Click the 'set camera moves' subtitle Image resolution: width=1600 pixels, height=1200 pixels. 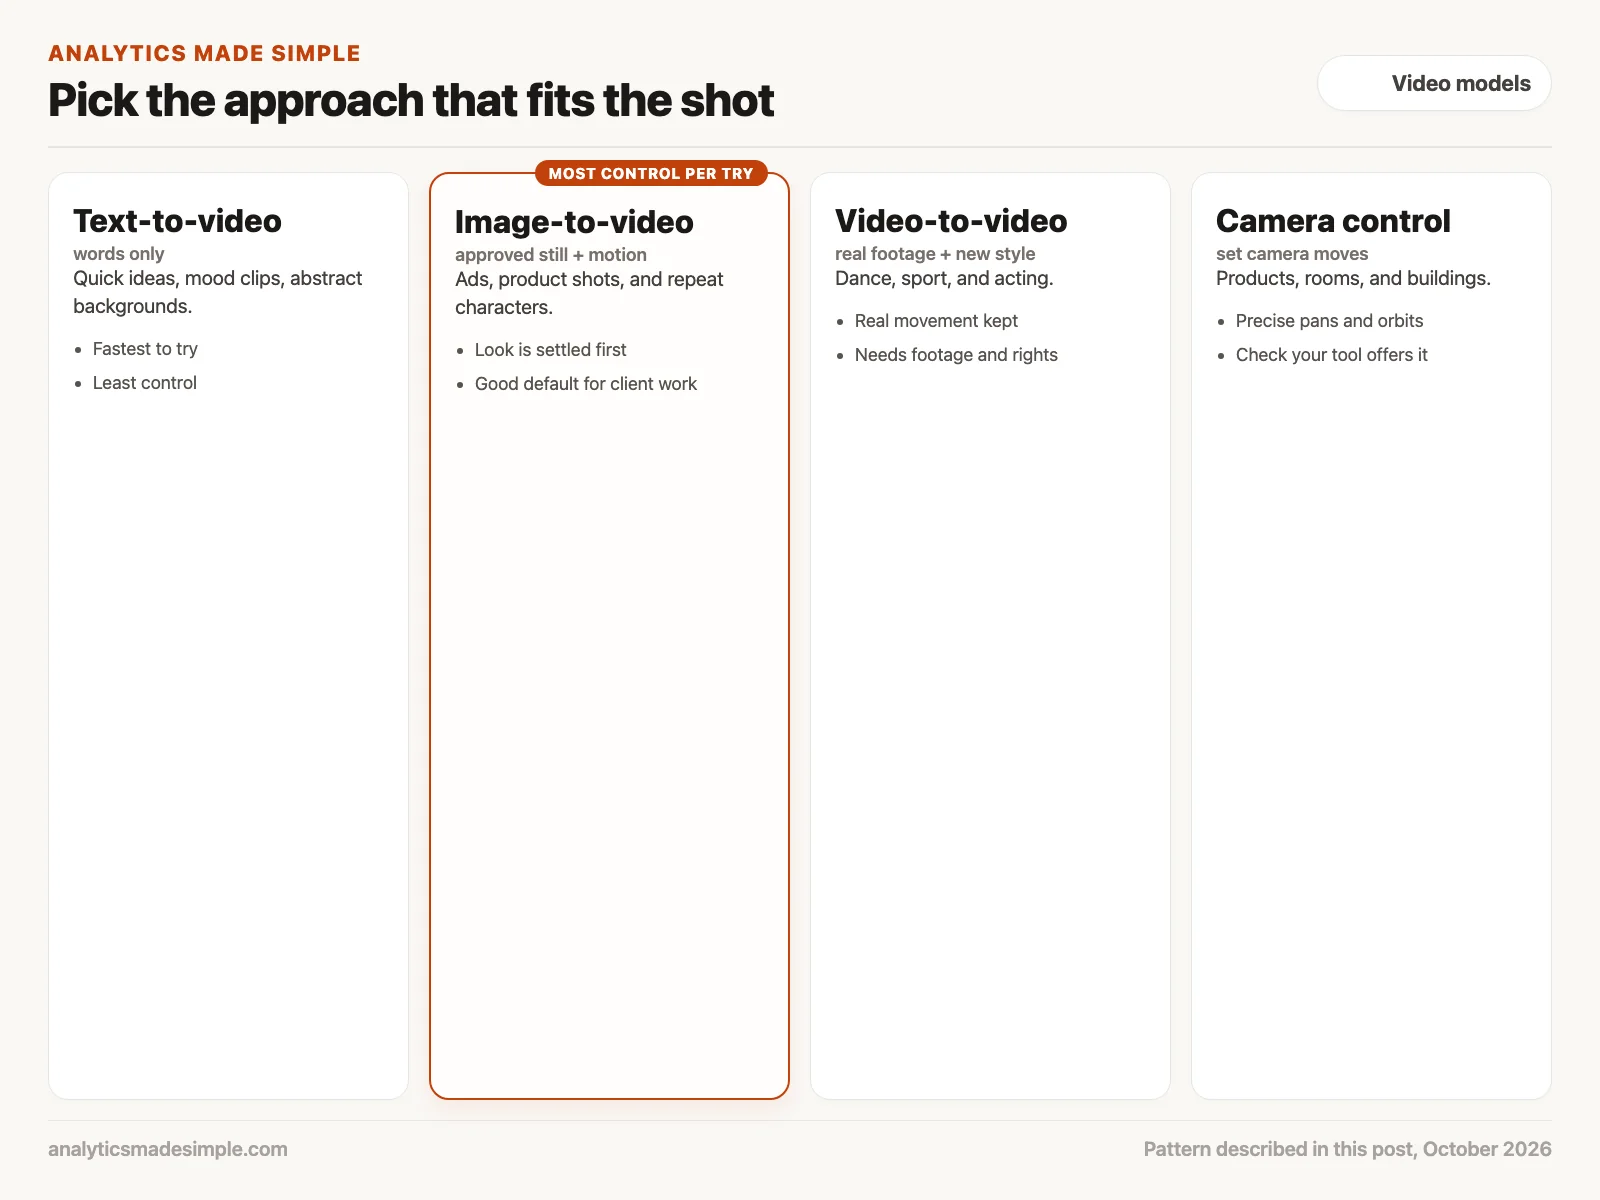pos(1292,254)
